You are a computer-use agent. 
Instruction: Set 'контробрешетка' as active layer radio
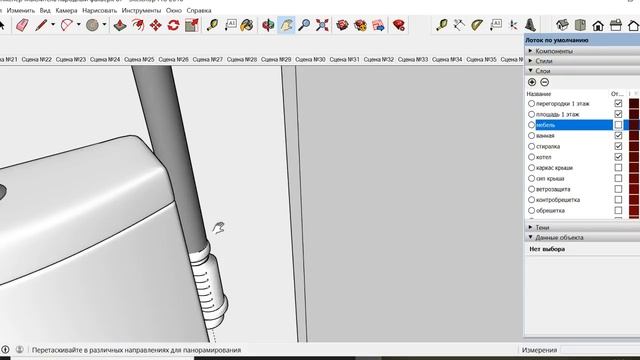tap(531, 200)
